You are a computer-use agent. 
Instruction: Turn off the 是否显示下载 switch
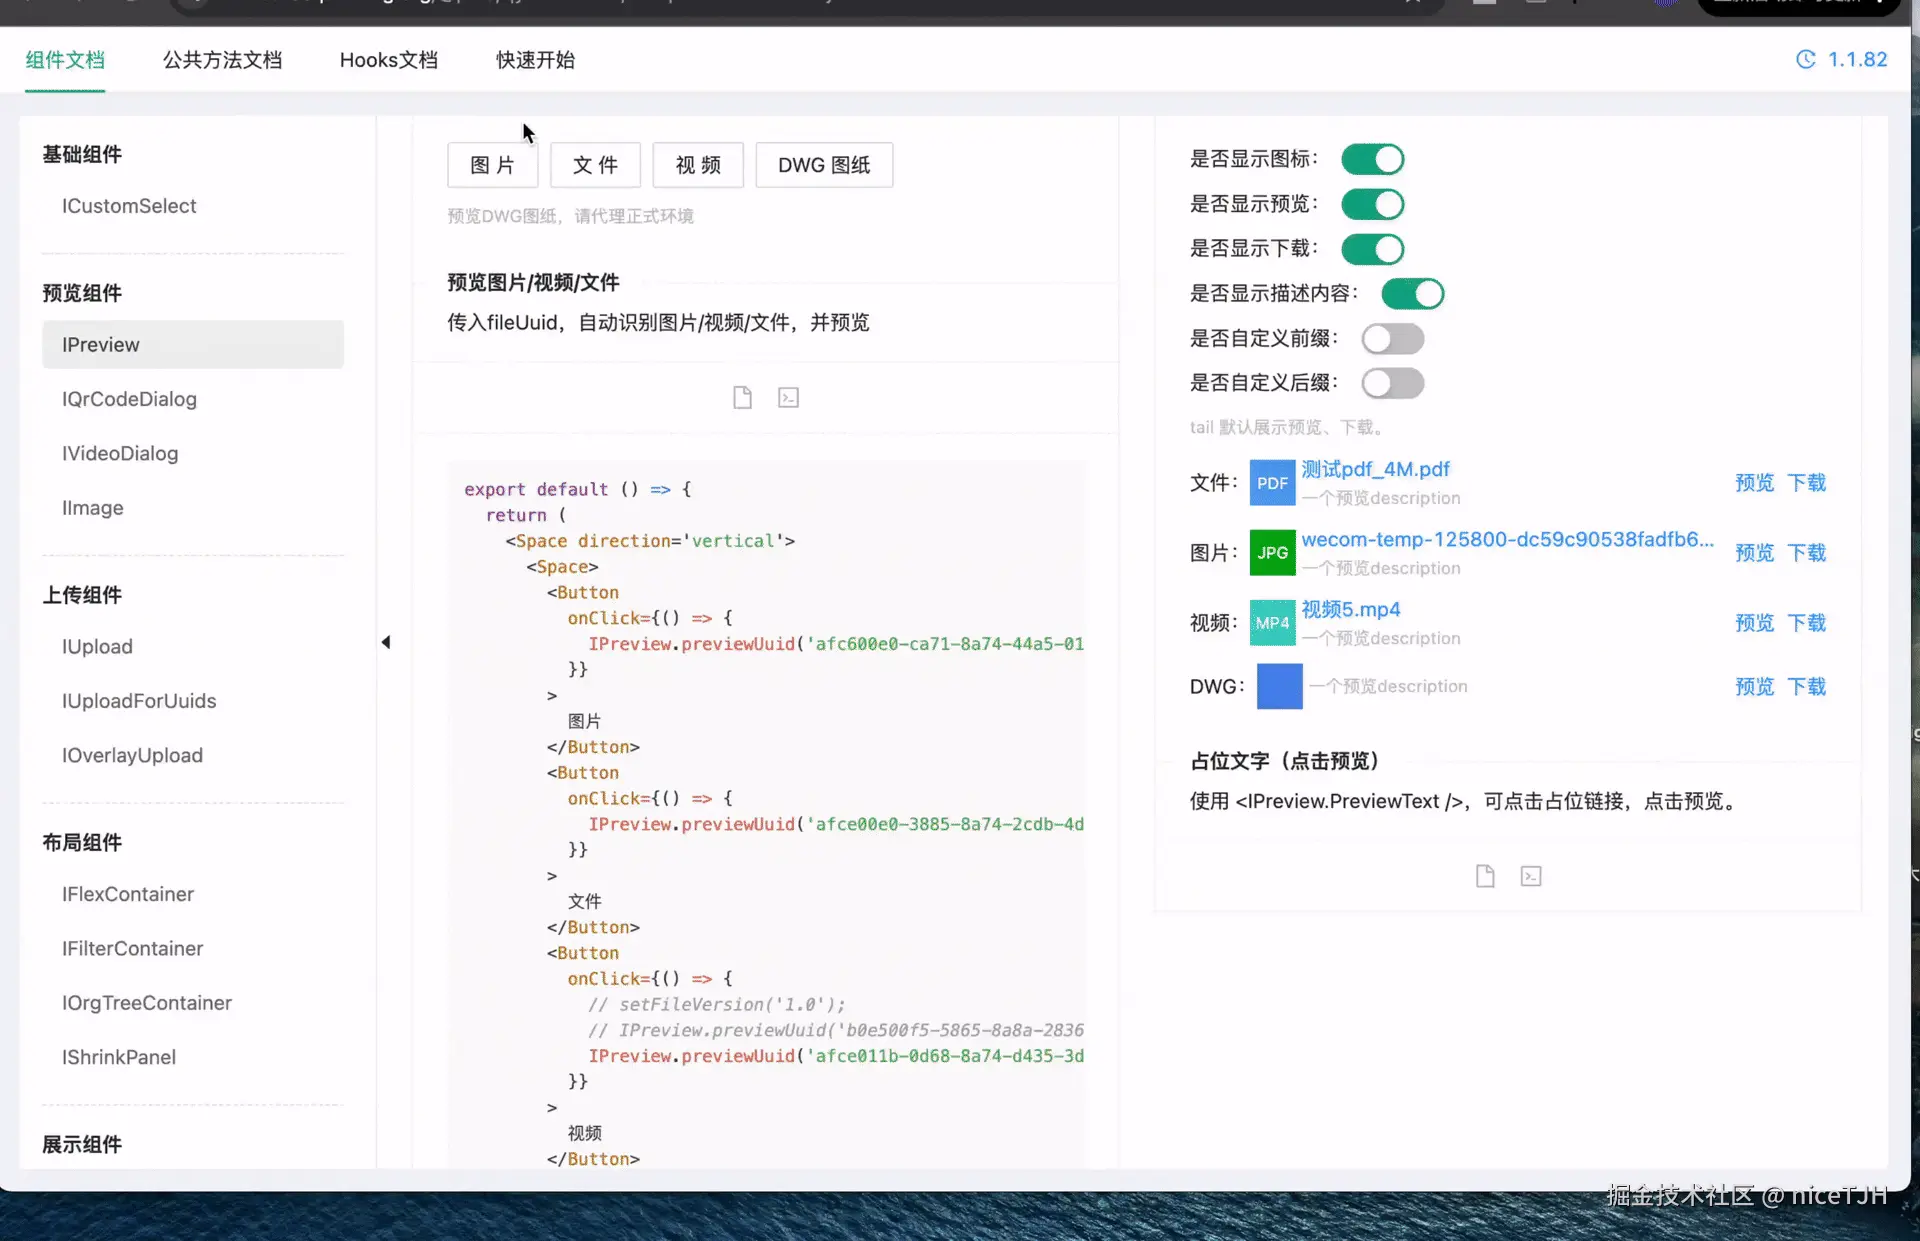pos(1372,249)
